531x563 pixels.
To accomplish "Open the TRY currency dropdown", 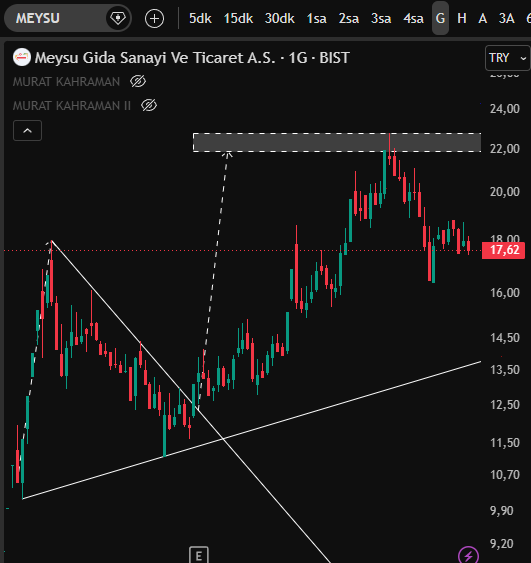I will [x=507, y=58].
